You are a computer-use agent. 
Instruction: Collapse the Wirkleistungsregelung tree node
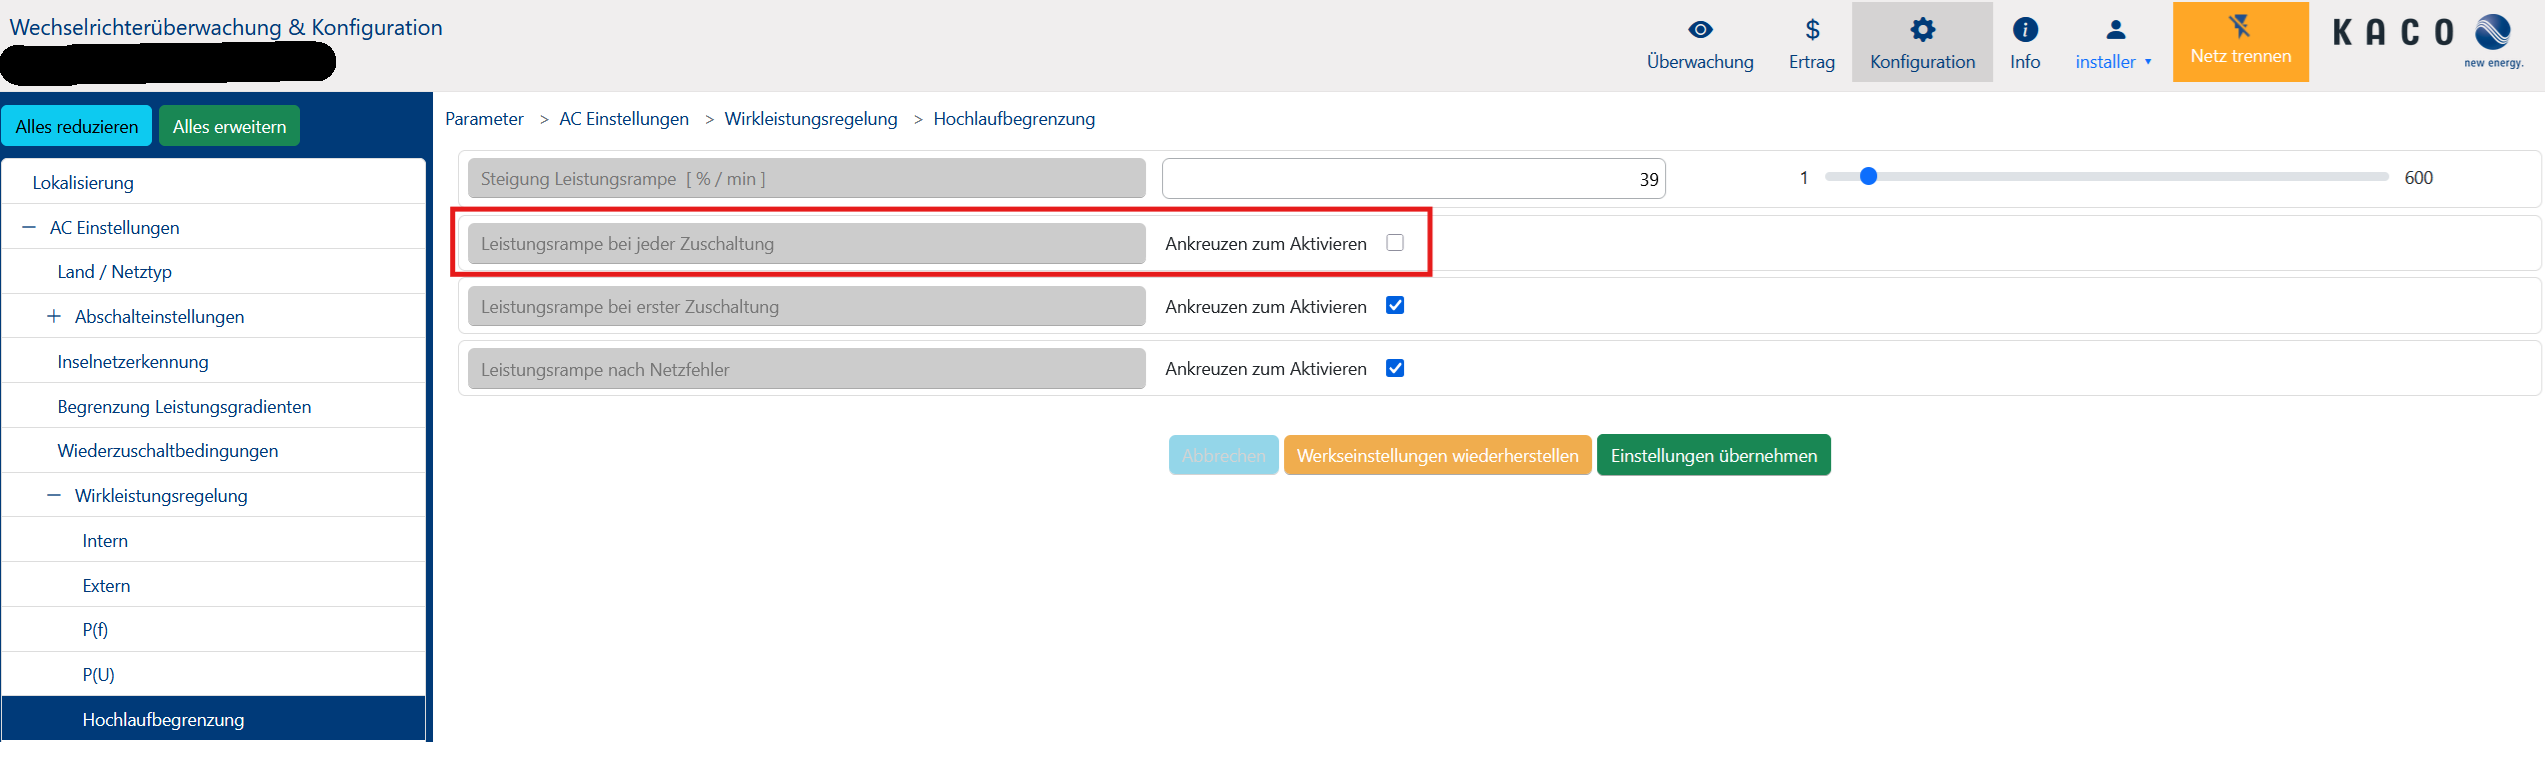point(54,496)
